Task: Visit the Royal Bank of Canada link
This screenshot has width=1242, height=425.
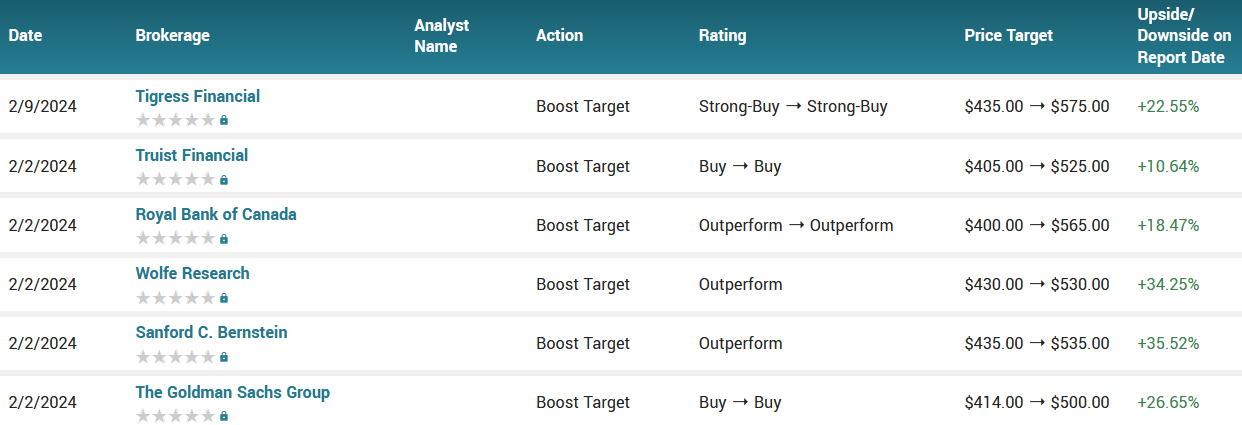Action: tap(215, 215)
